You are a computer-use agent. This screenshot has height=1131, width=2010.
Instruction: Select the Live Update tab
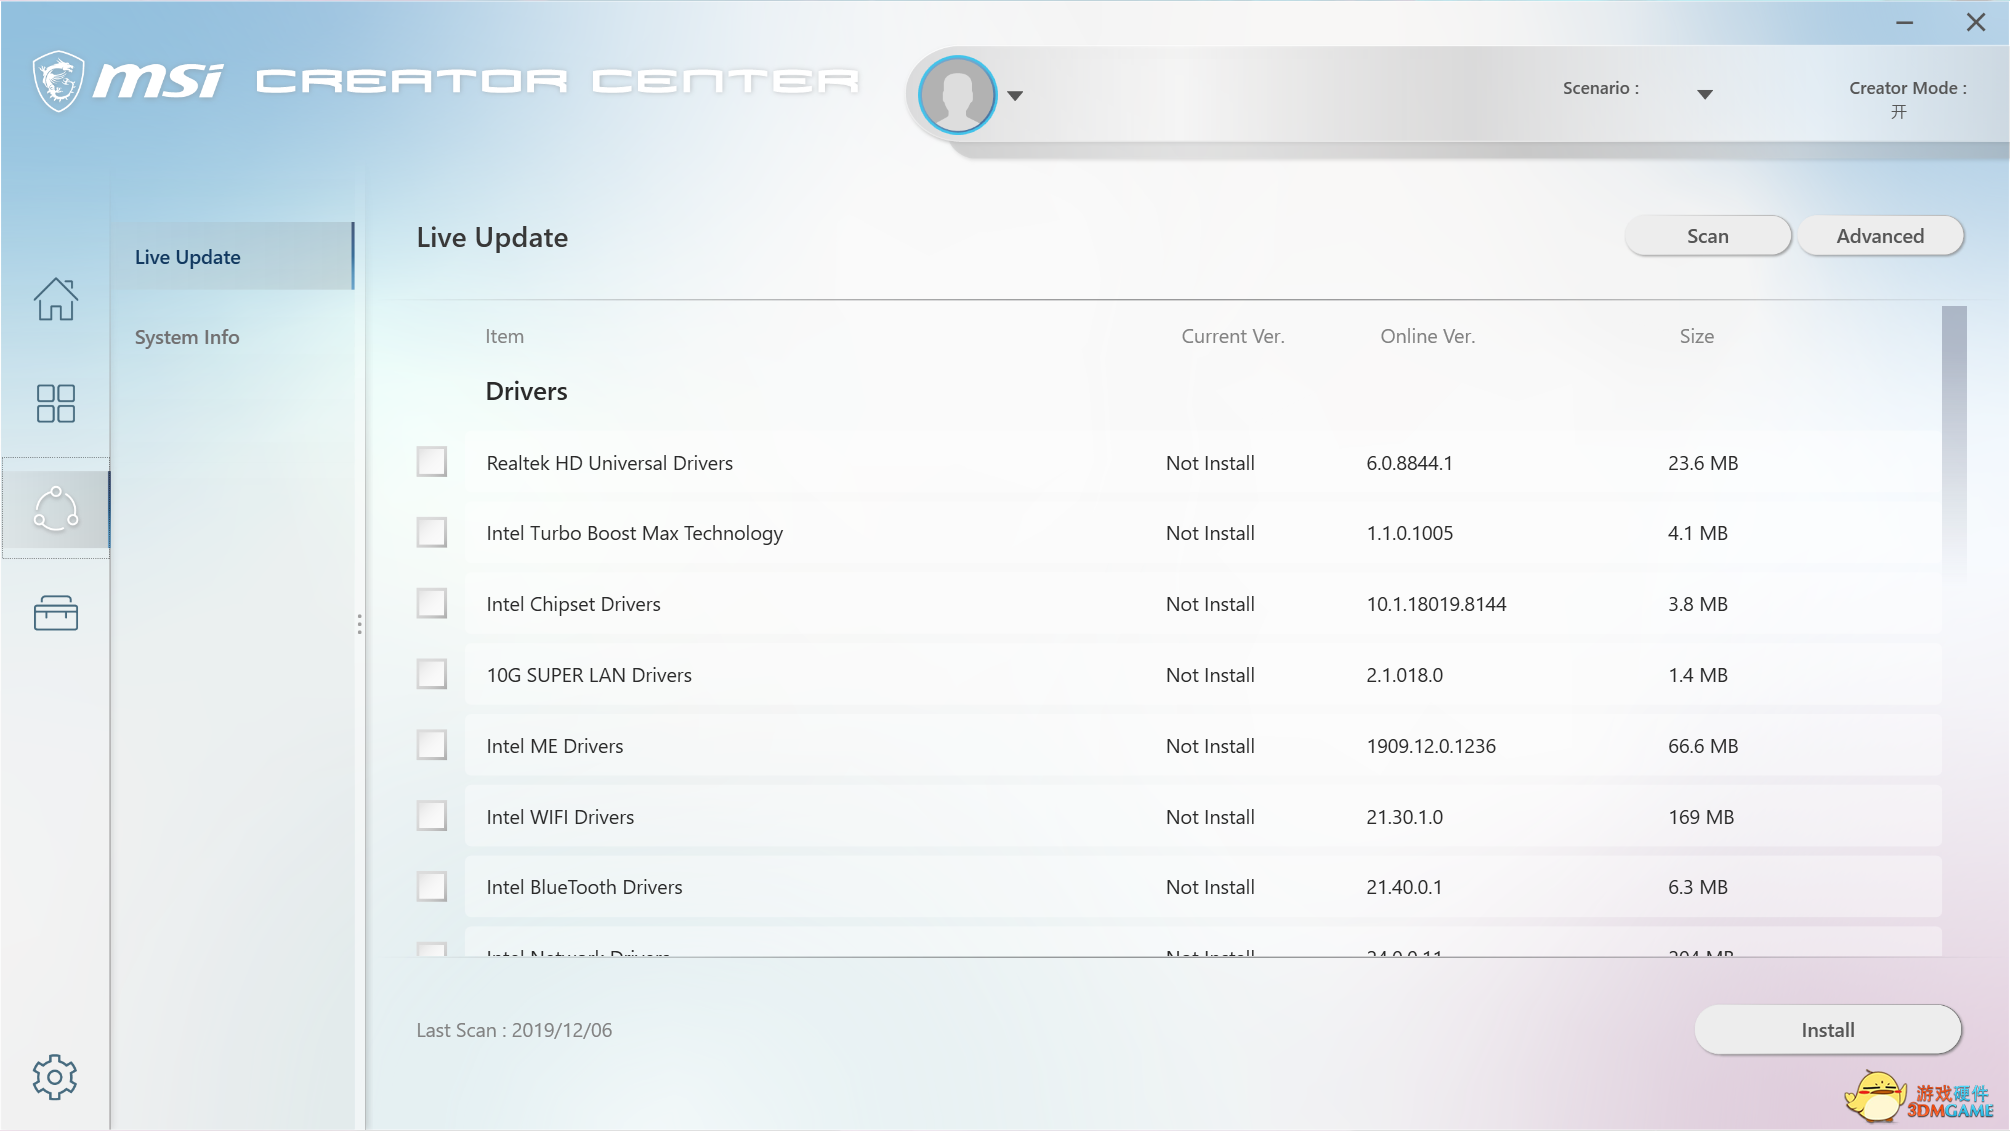point(188,257)
